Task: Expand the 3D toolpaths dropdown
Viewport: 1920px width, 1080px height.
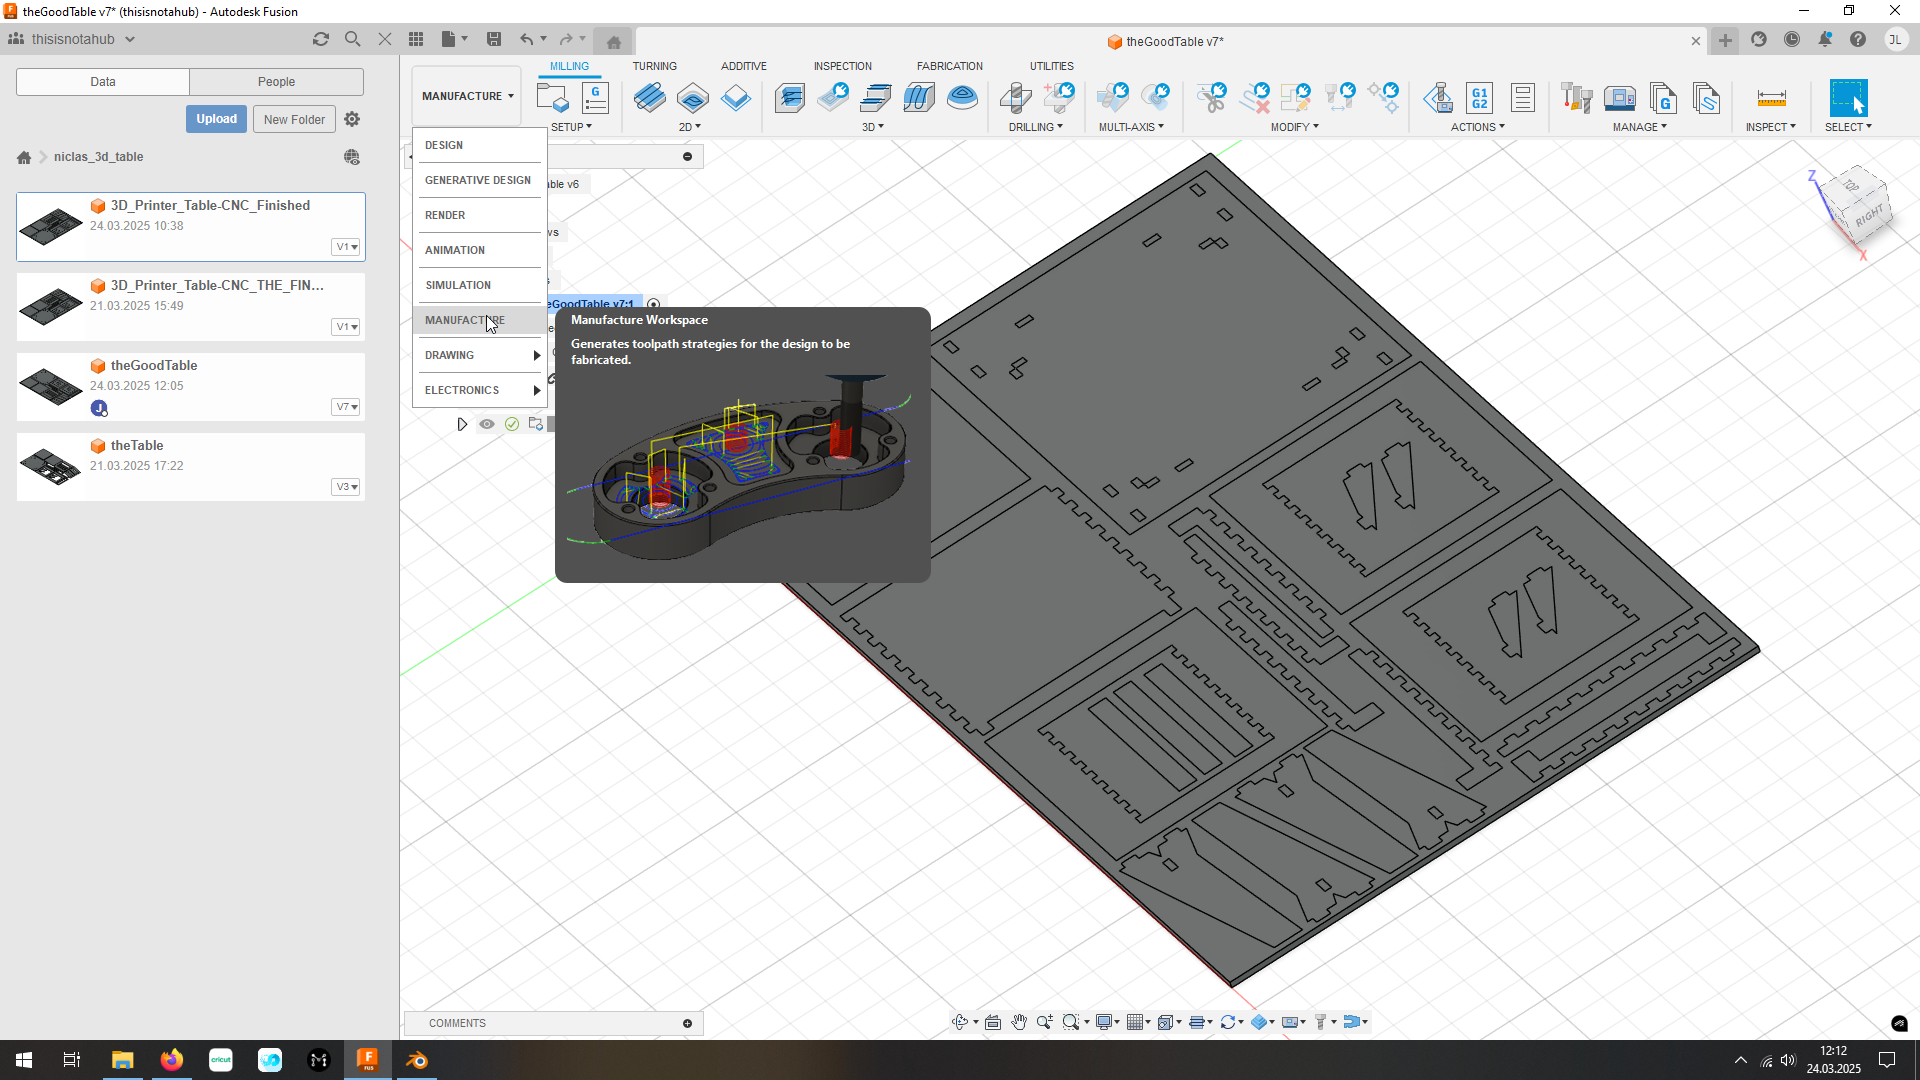Action: [x=873, y=127]
